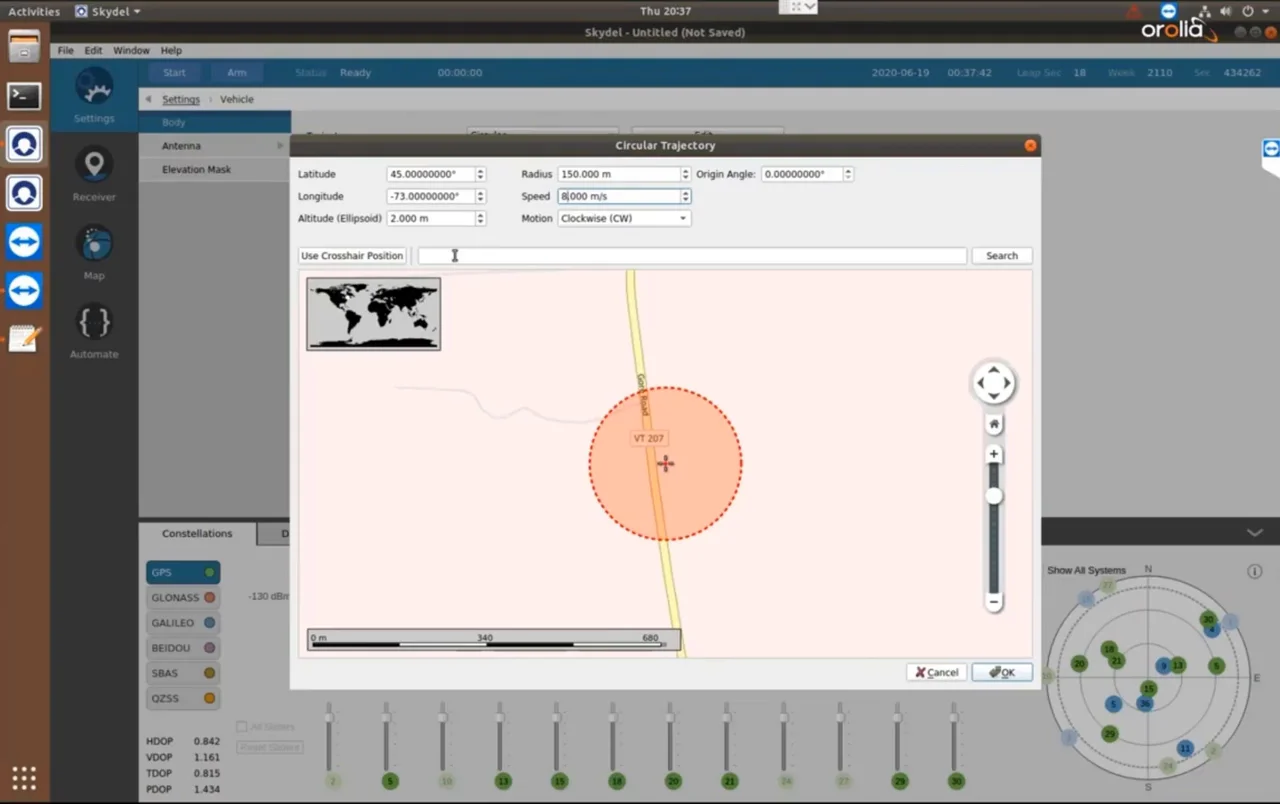Click the Longitude spinner arrows

[480, 196]
